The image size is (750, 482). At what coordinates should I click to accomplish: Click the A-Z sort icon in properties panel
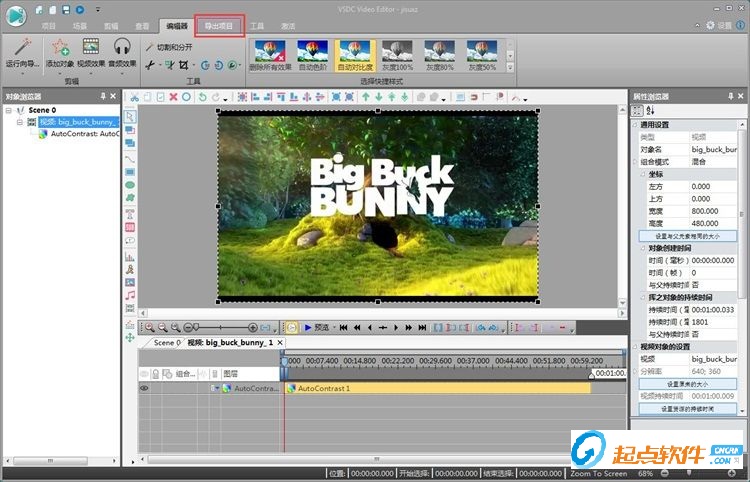coord(650,110)
